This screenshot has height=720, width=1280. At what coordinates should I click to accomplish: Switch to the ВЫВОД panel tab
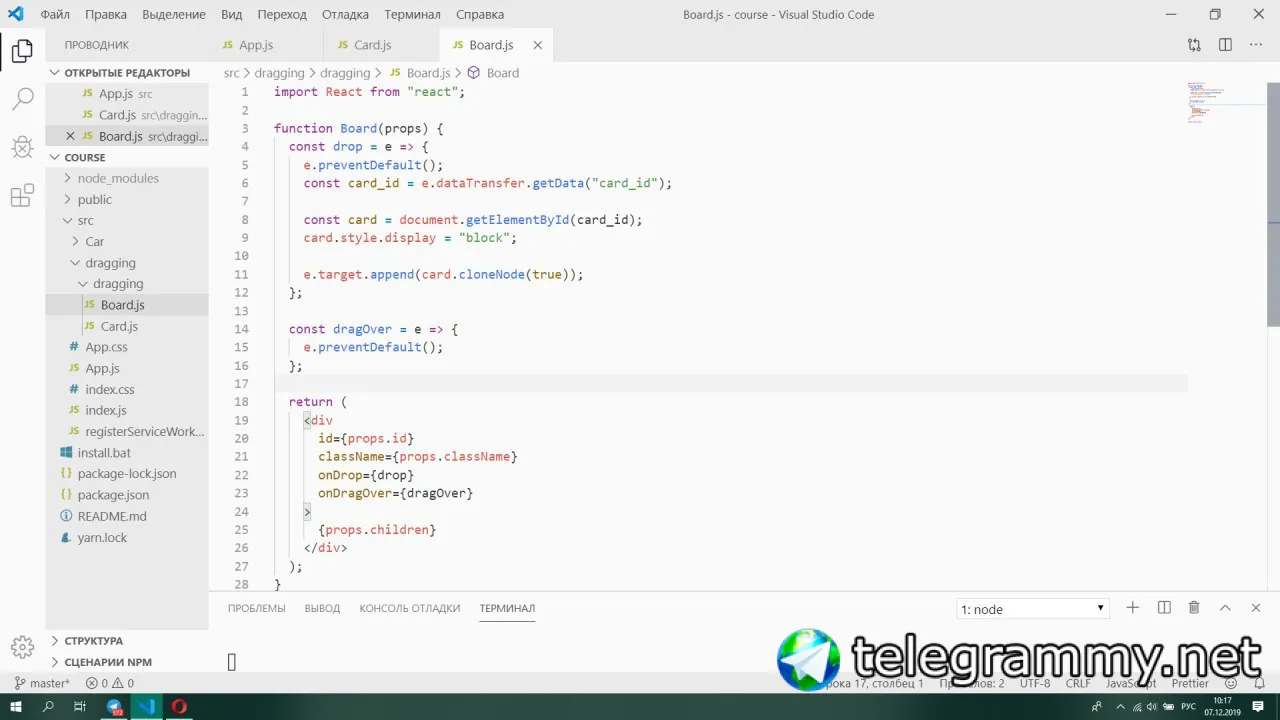pyautogui.click(x=322, y=608)
